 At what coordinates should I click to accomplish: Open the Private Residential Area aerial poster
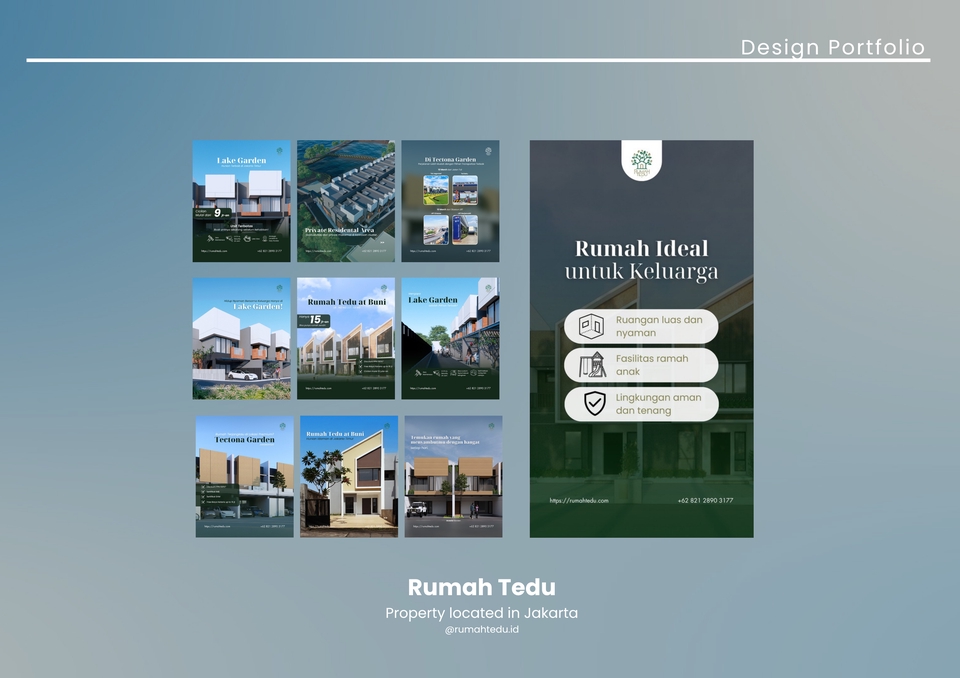tap(346, 201)
